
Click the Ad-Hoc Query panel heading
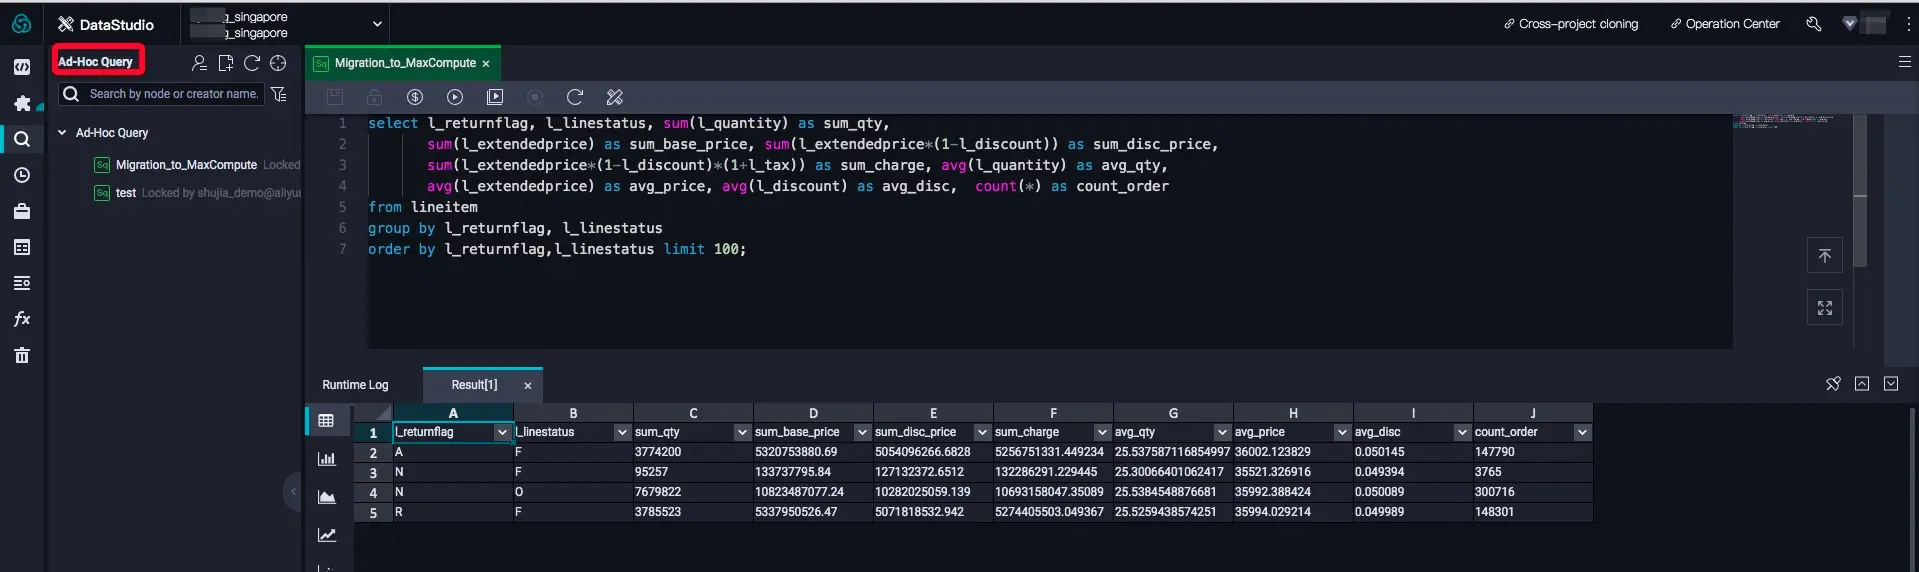point(96,62)
